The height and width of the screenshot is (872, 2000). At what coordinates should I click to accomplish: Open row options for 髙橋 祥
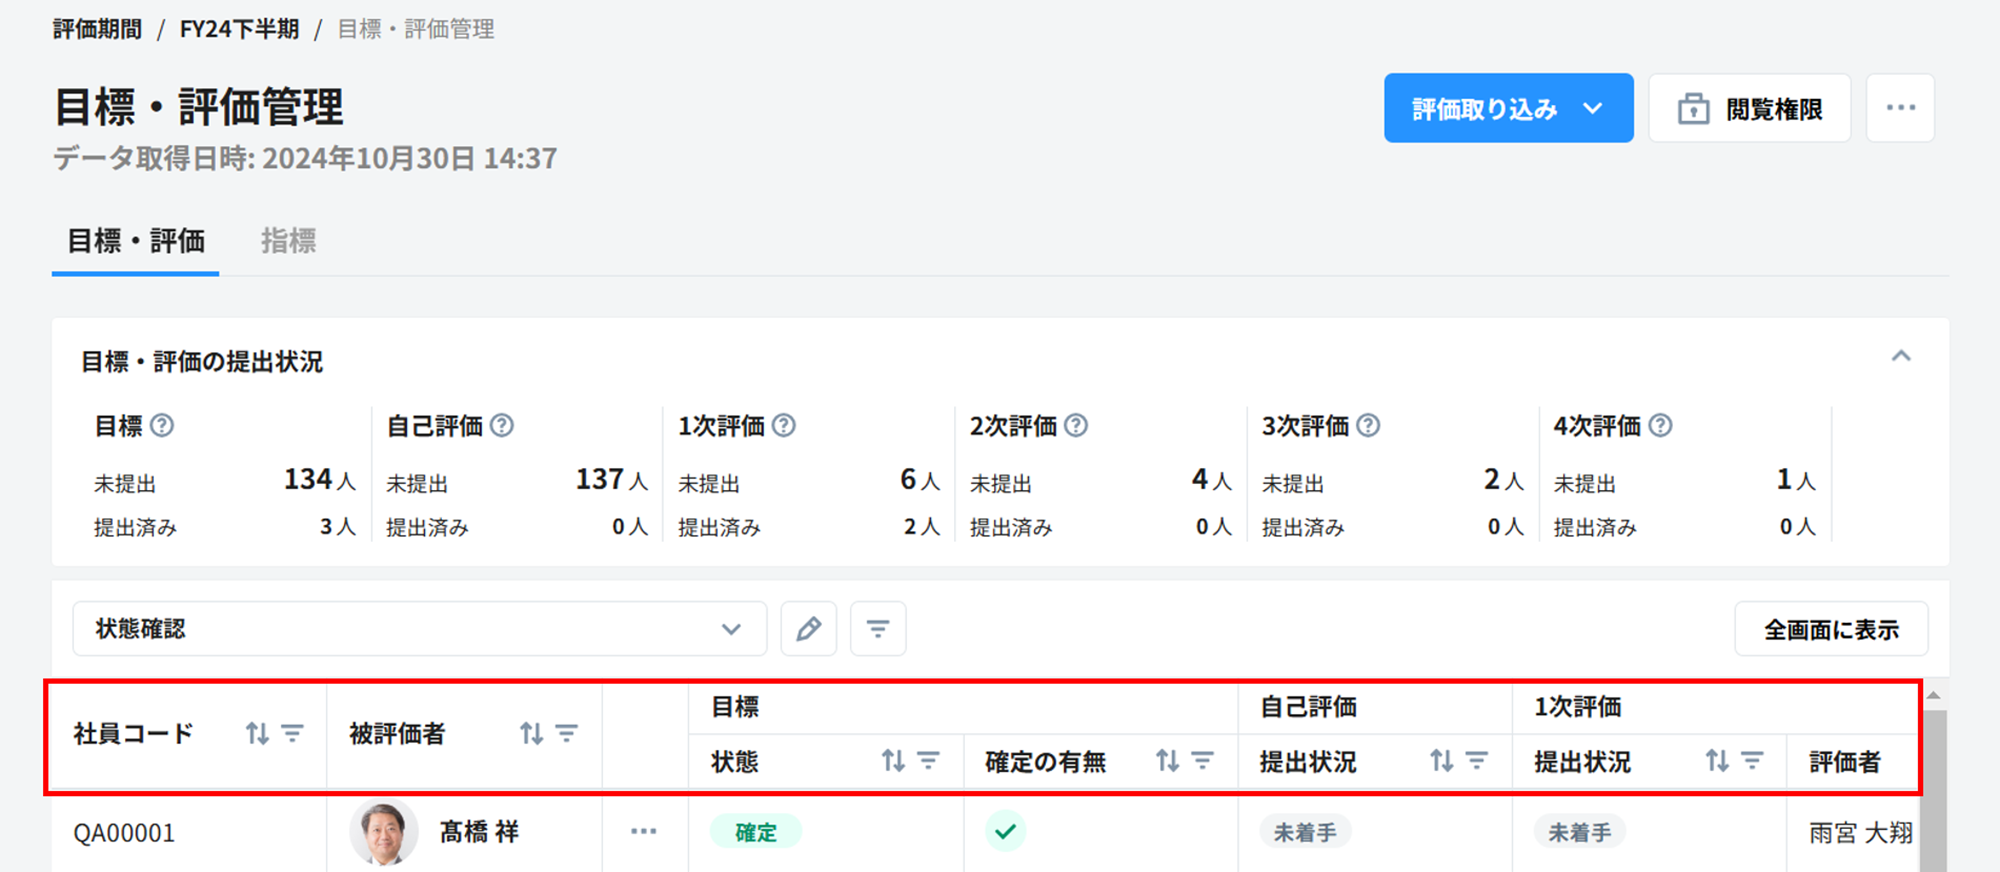(x=644, y=831)
